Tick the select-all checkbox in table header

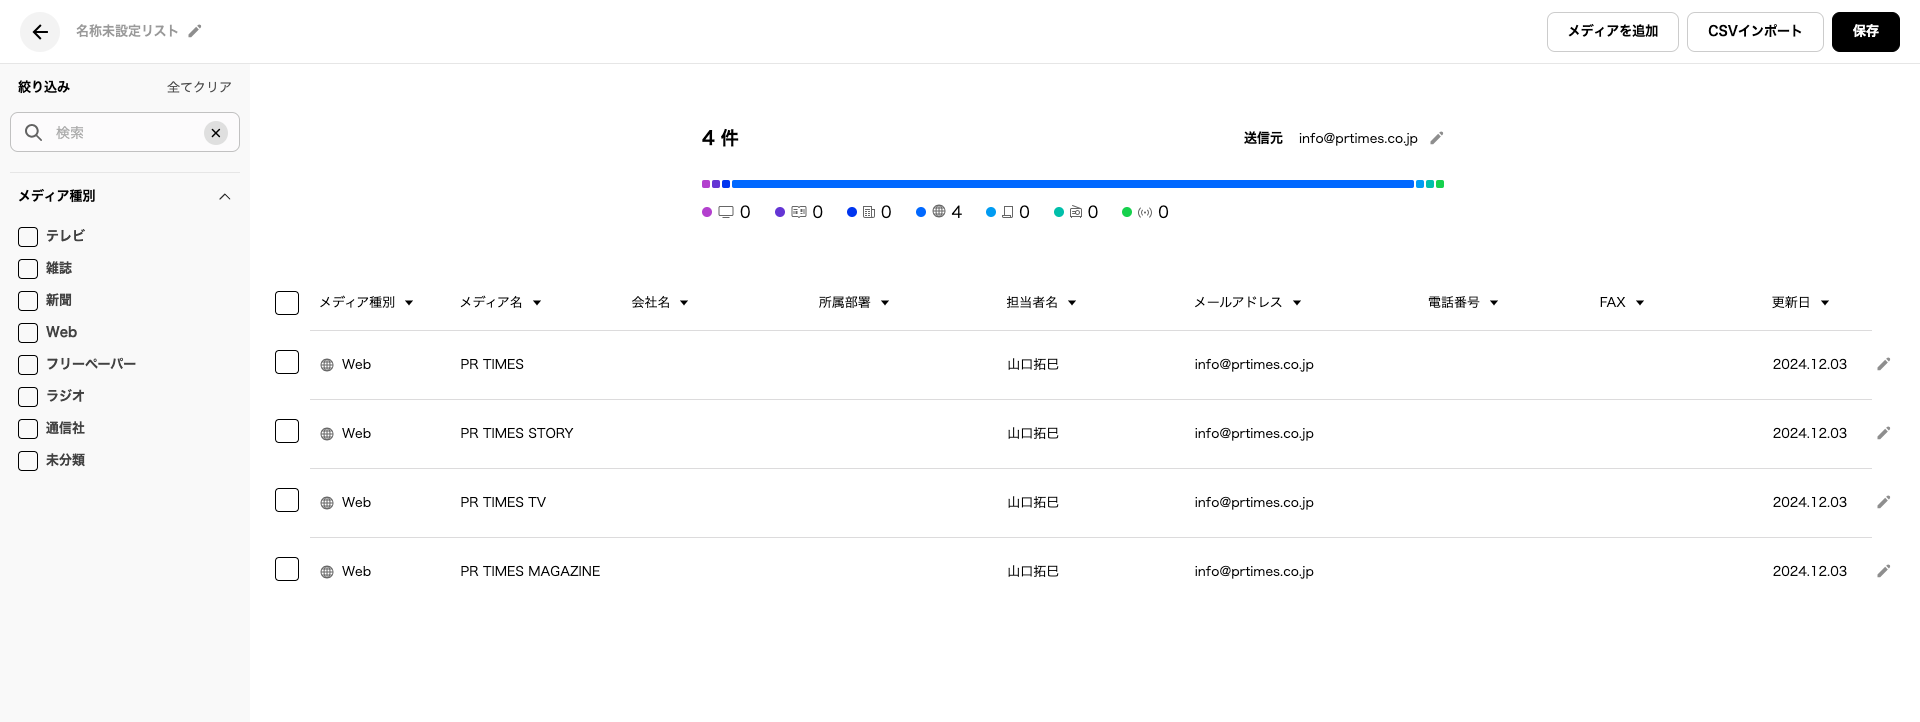point(287,303)
